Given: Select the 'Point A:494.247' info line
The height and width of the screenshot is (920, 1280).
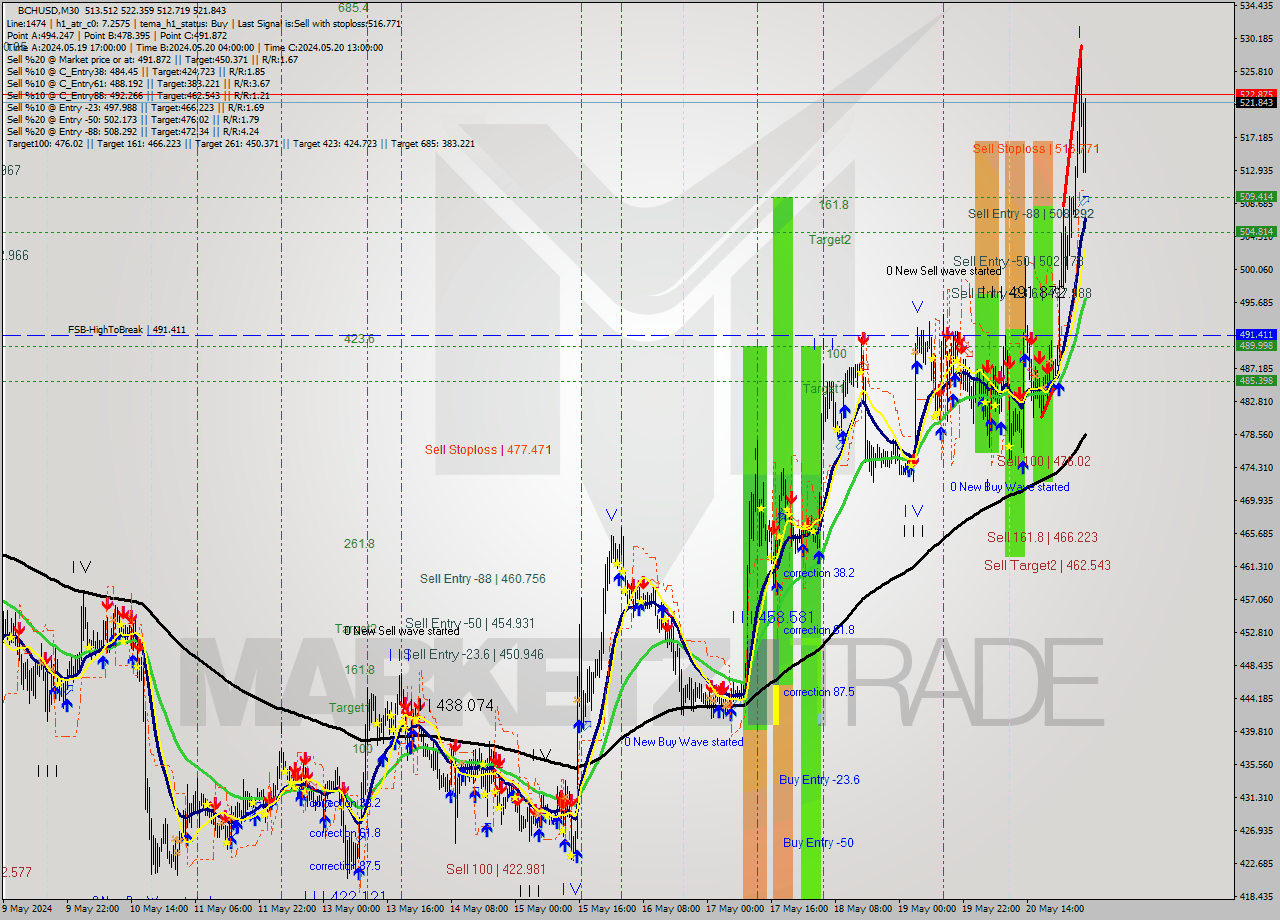Looking at the screenshot, I should click(x=117, y=35).
